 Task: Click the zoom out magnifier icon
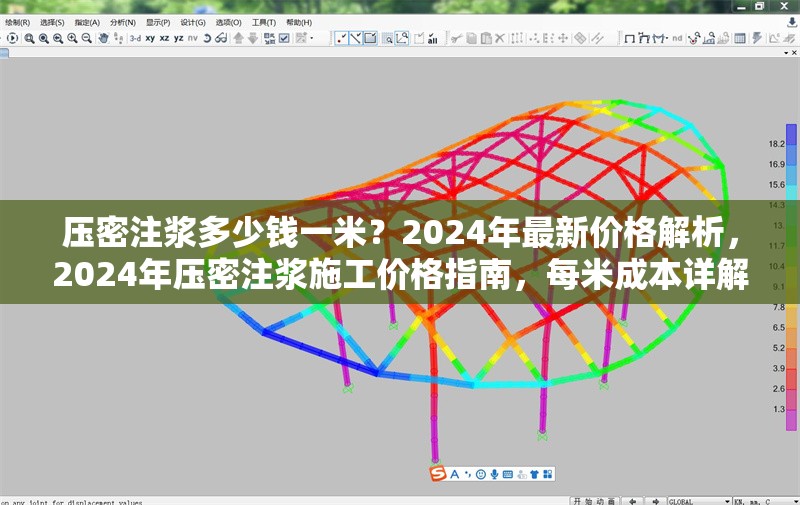pyautogui.click(x=87, y=38)
